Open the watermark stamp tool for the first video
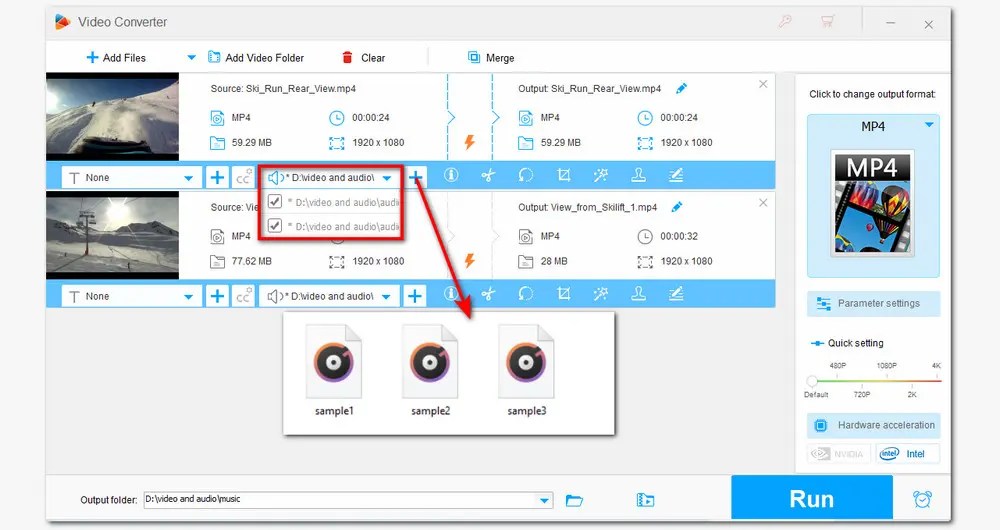 tap(638, 174)
